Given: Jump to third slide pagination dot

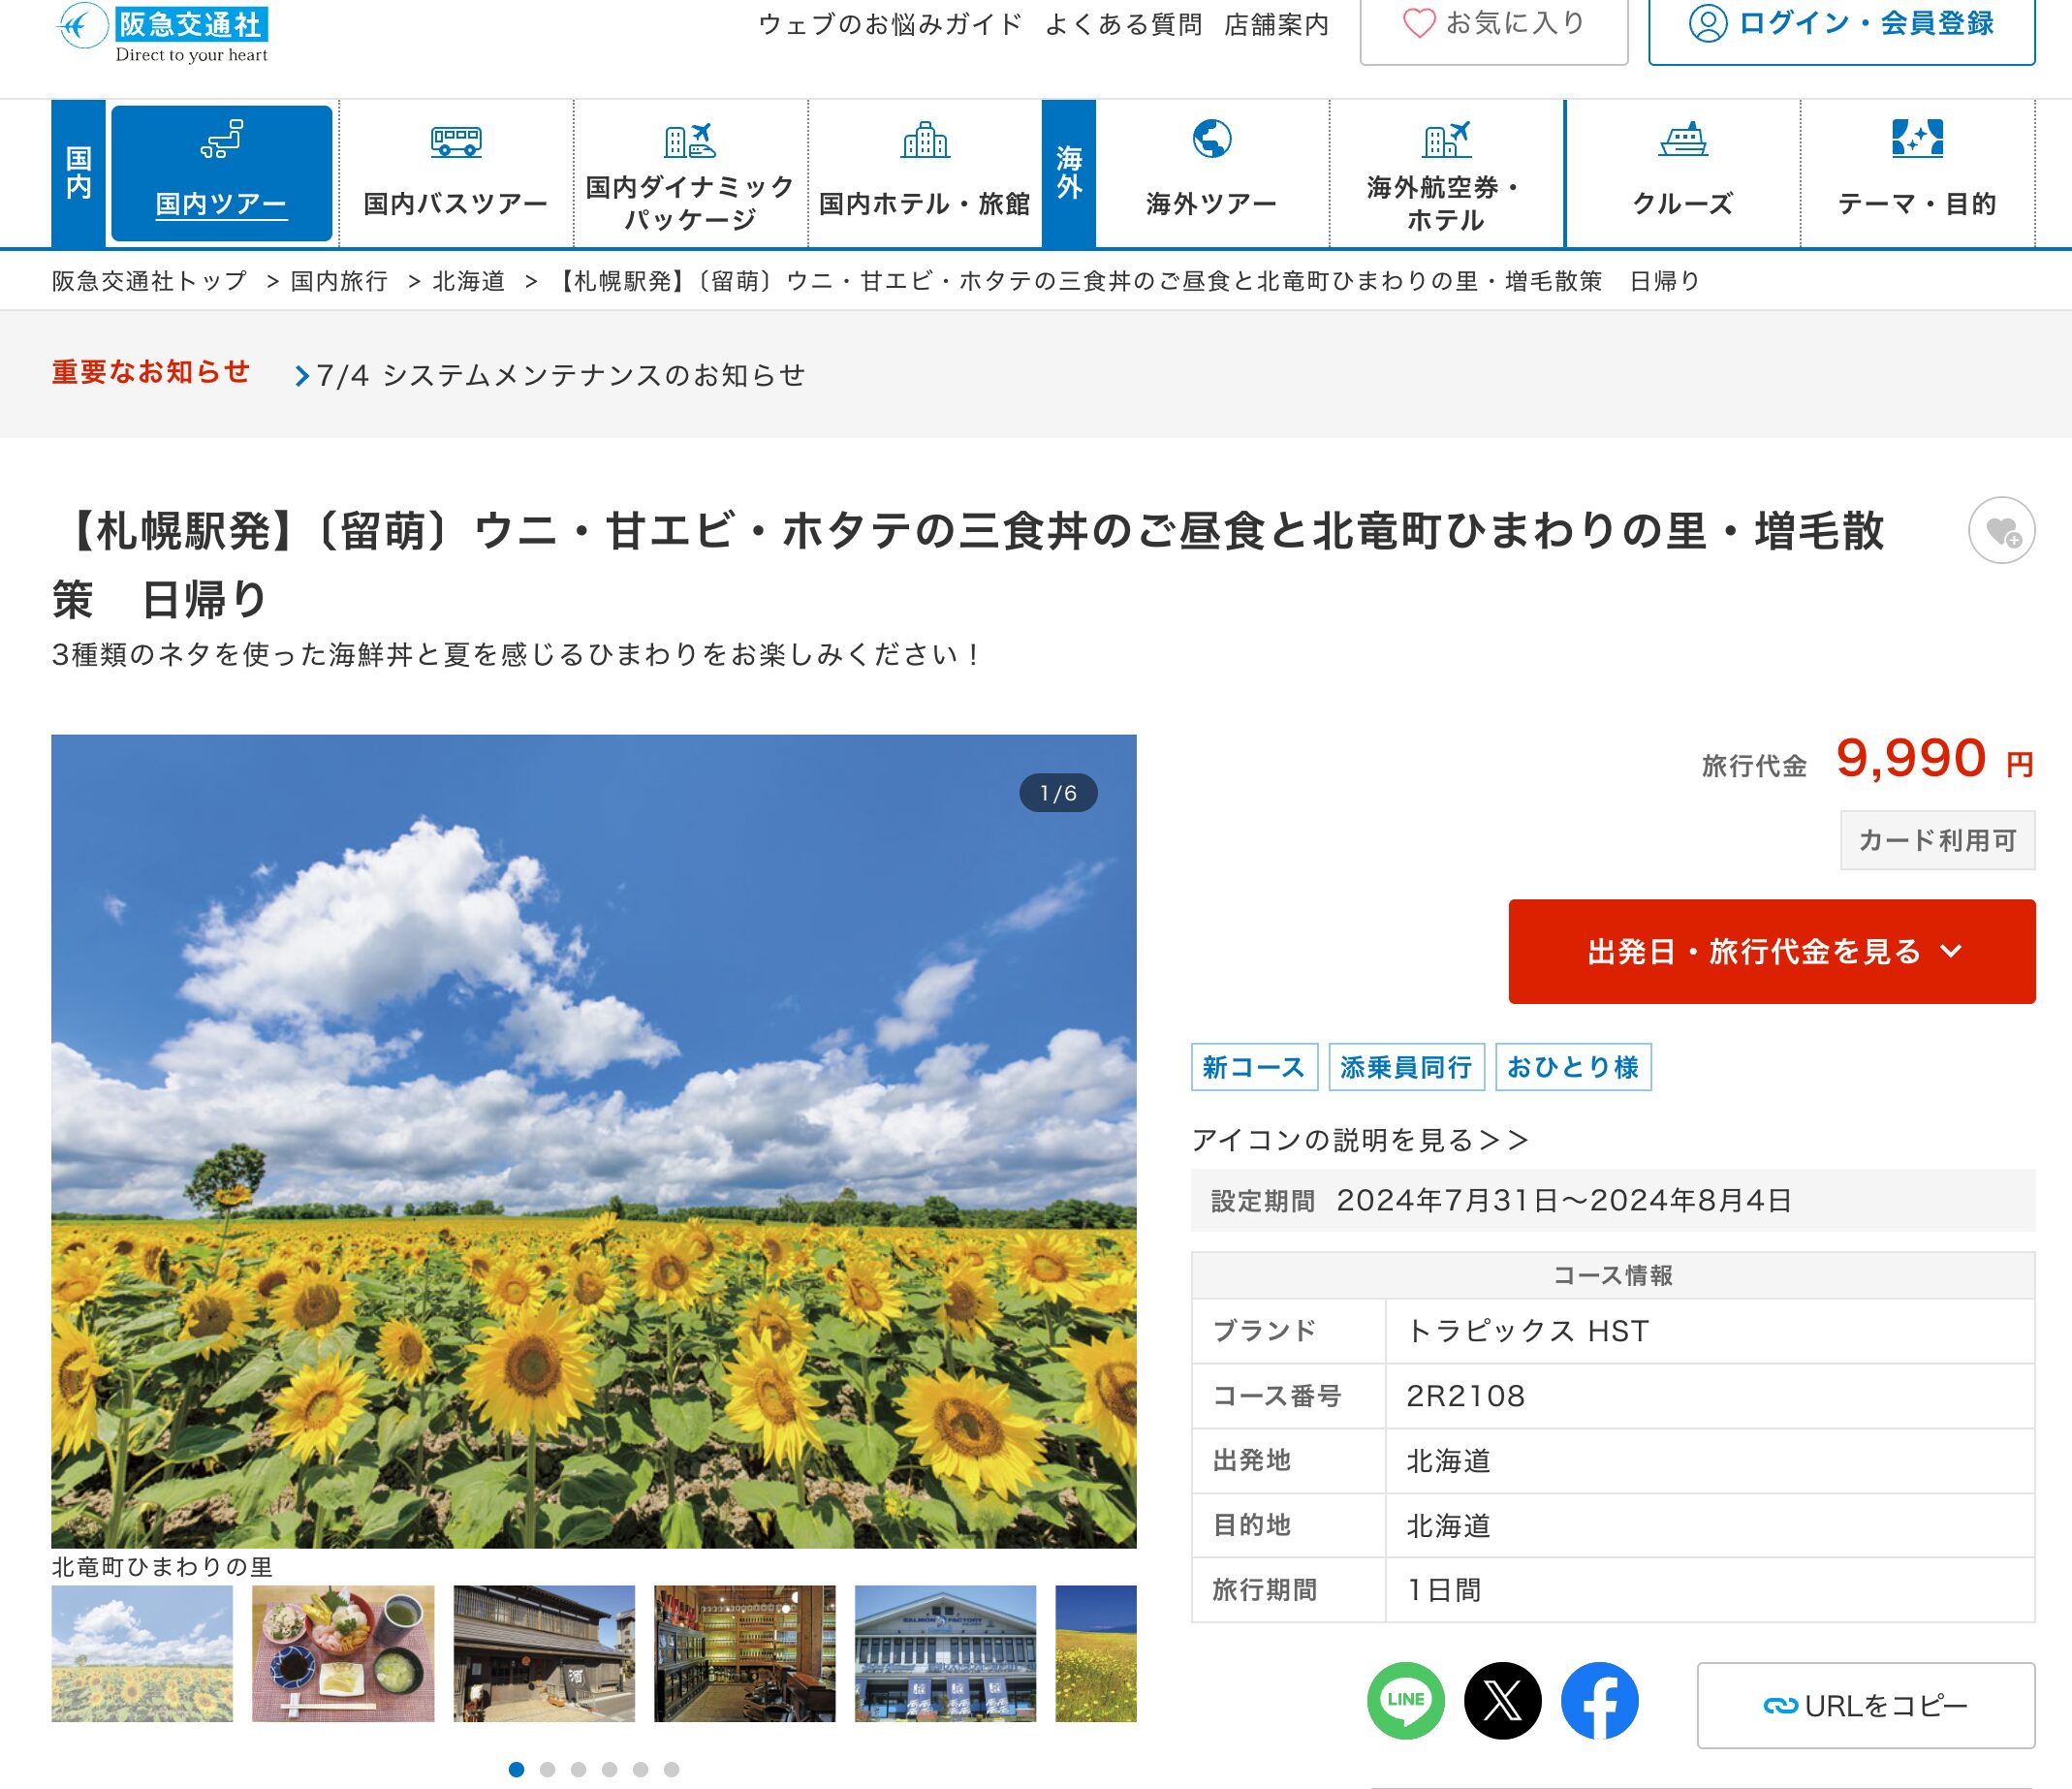Looking at the screenshot, I should 578,1769.
